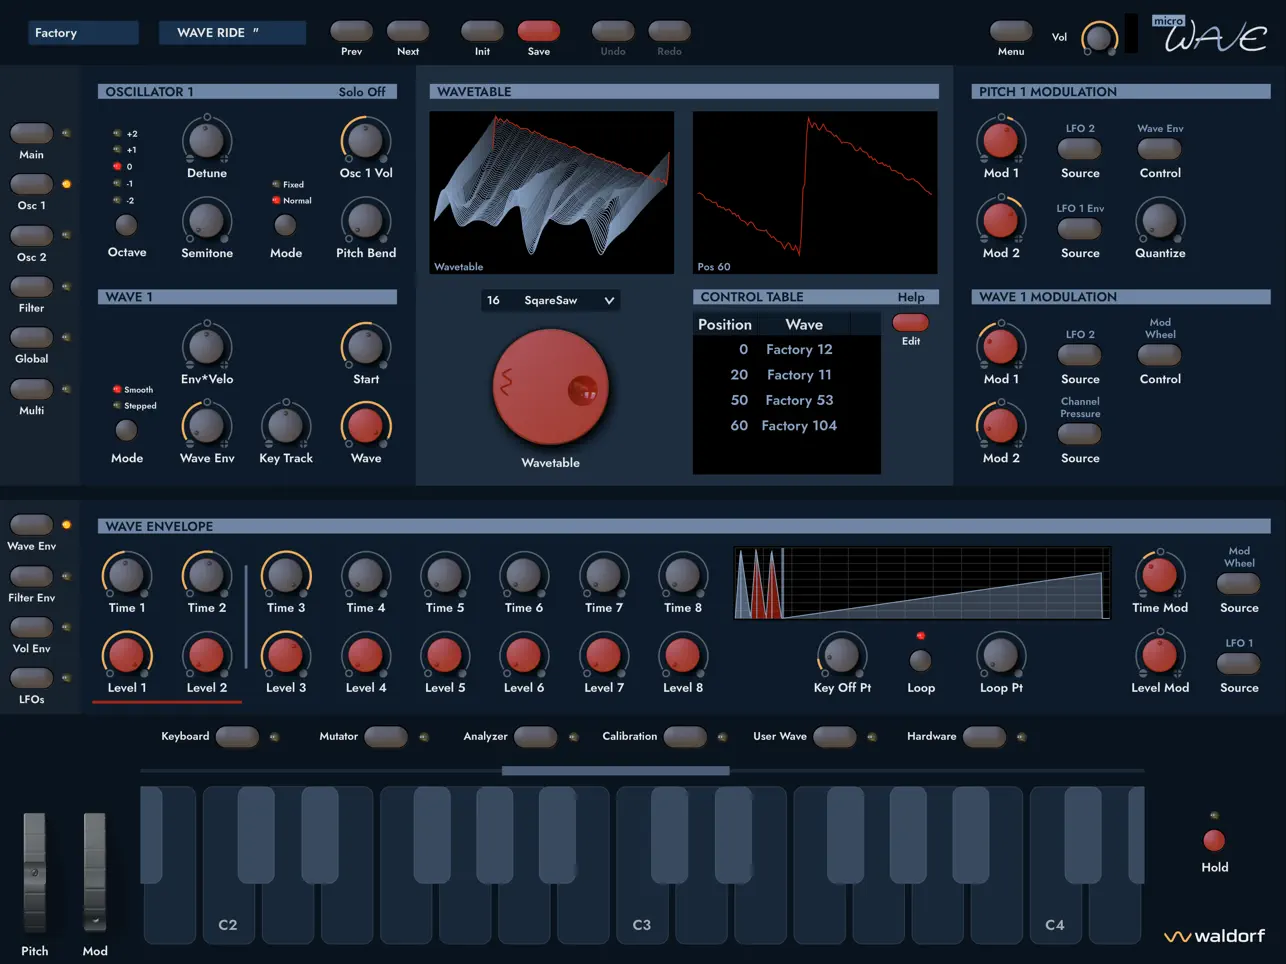Open the Factory bank selector

tap(83, 33)
